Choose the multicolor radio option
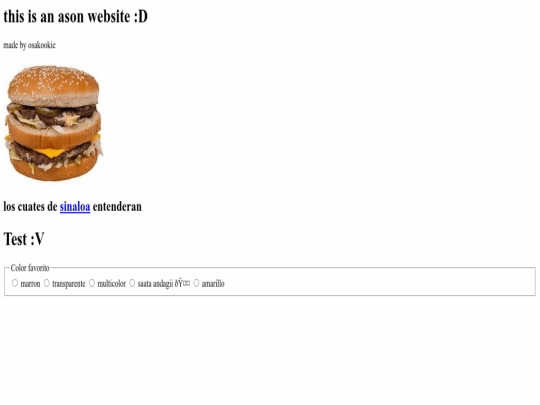Image resolution: width=540 pixels, height=405 pixels. 92,283
